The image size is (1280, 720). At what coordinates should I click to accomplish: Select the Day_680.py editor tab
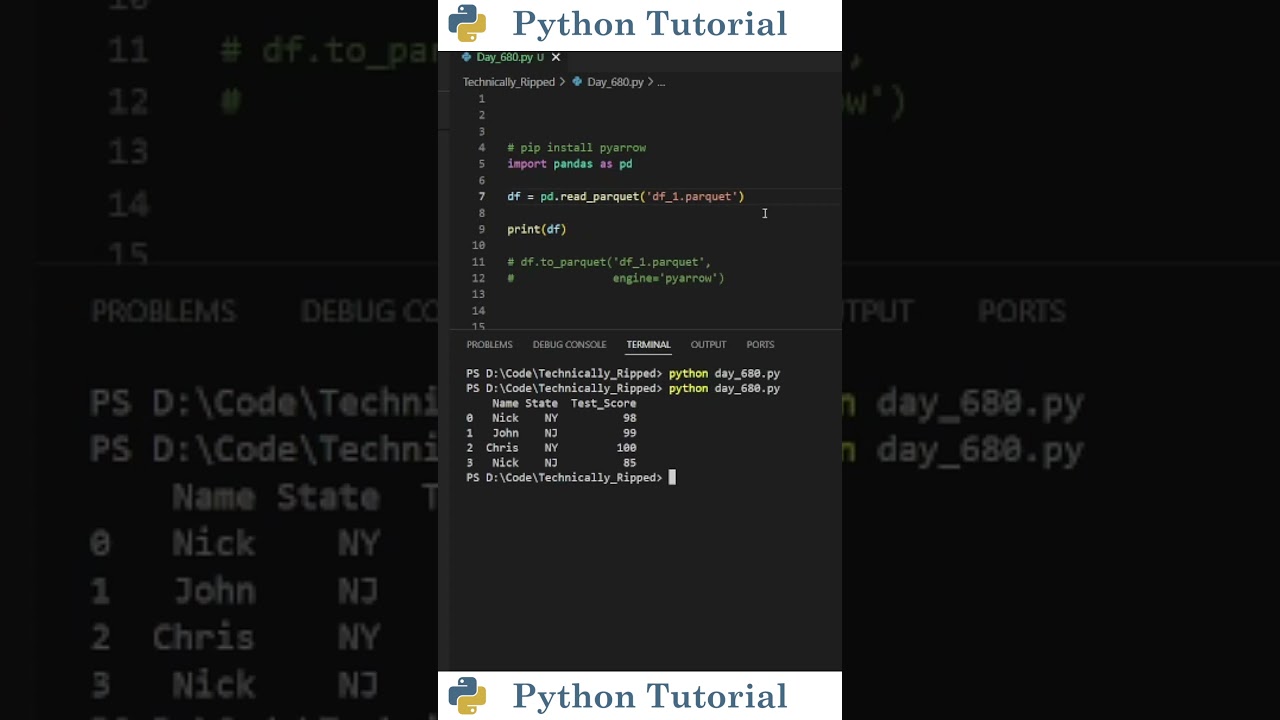[510, 57]
